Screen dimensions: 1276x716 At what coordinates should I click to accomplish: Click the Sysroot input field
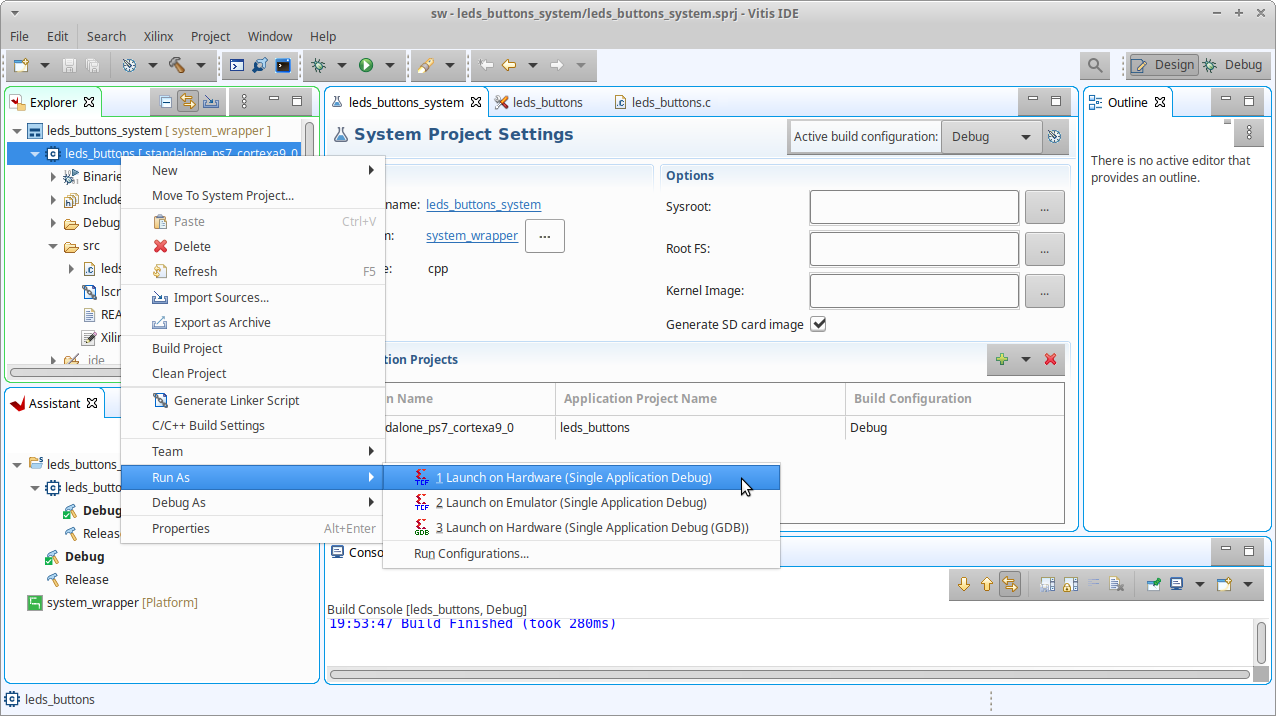(x=913, y=207)
